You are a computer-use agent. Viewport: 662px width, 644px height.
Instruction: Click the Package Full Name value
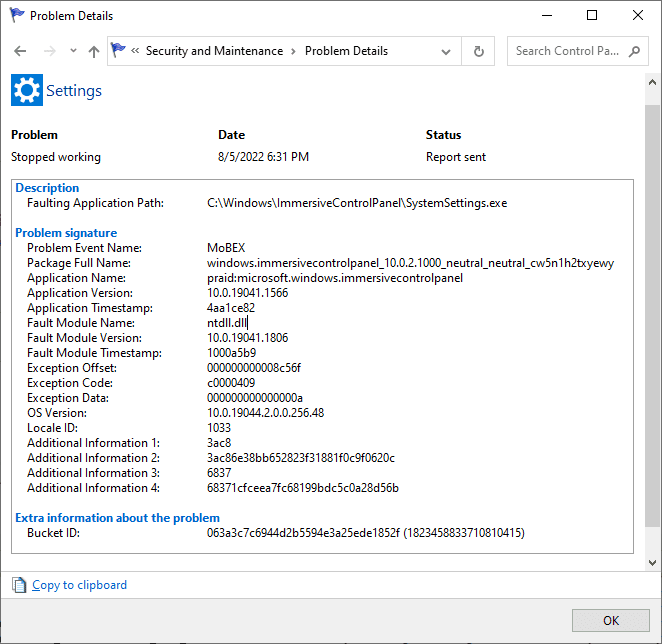pos(410,263)
